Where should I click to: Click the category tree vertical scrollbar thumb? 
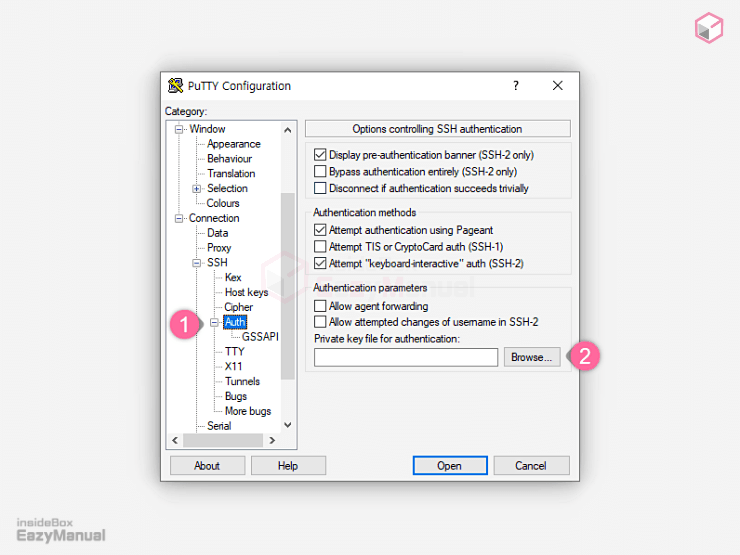point(288,286)
